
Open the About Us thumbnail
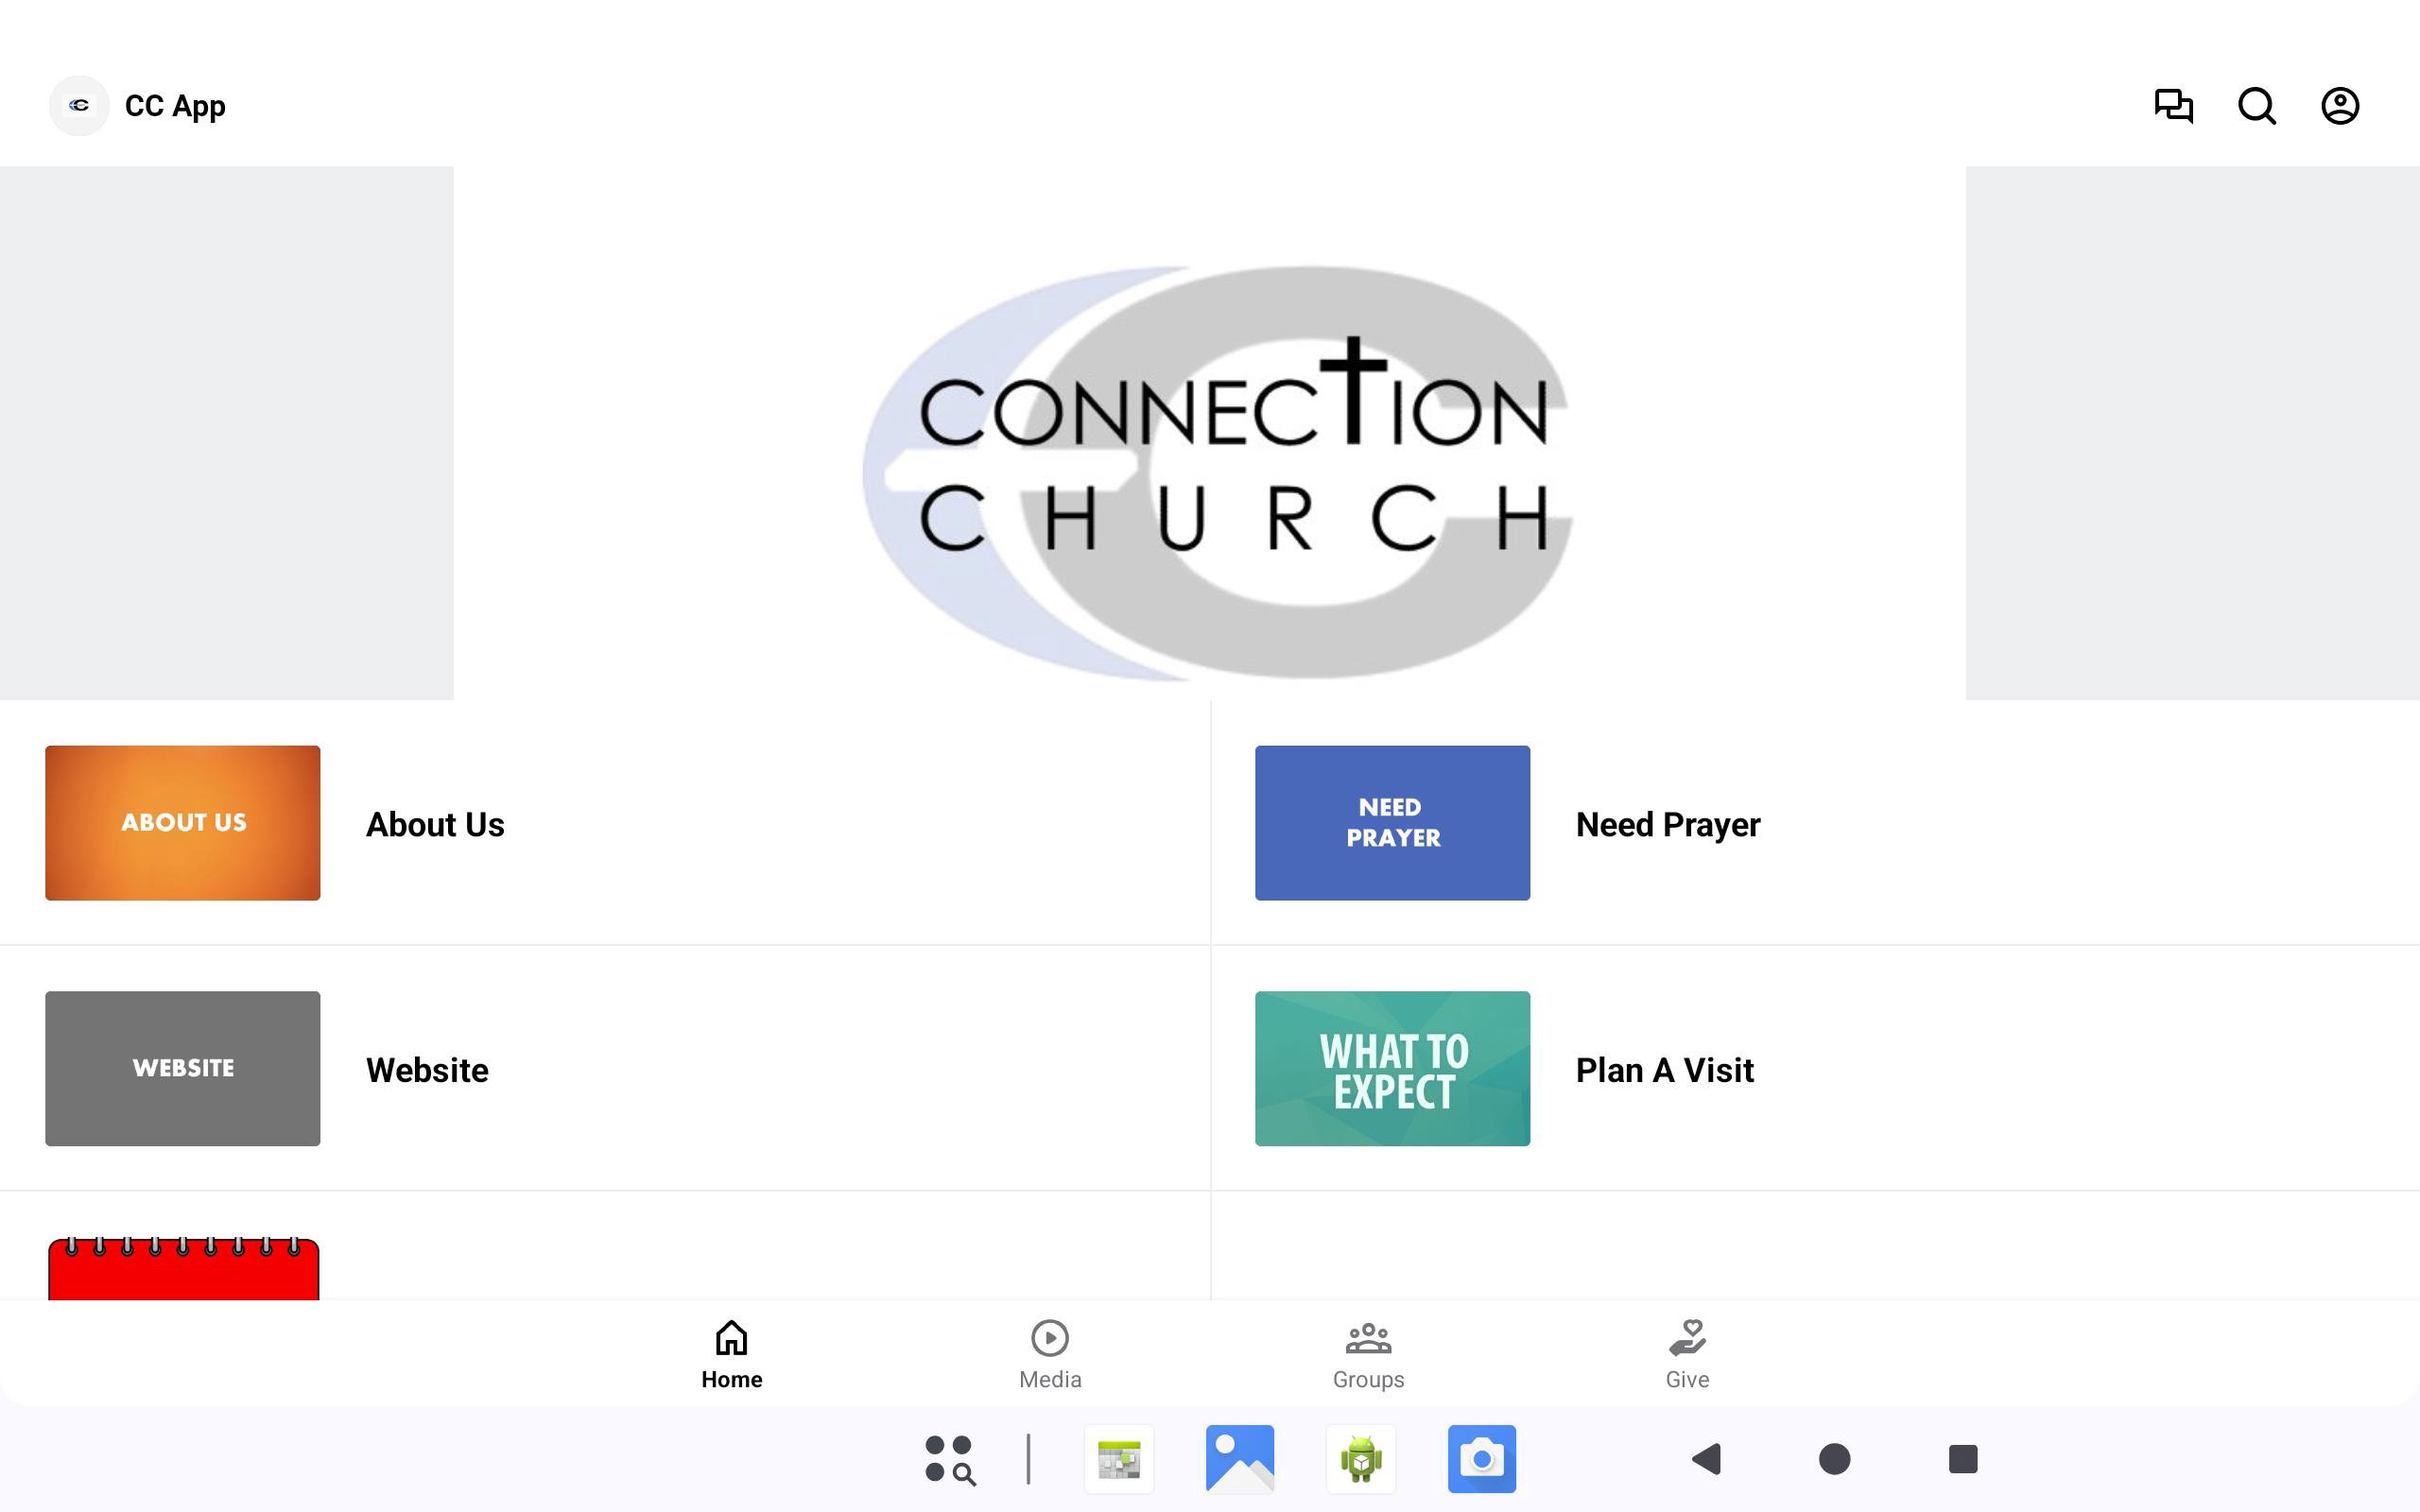(x=183, y=822)
